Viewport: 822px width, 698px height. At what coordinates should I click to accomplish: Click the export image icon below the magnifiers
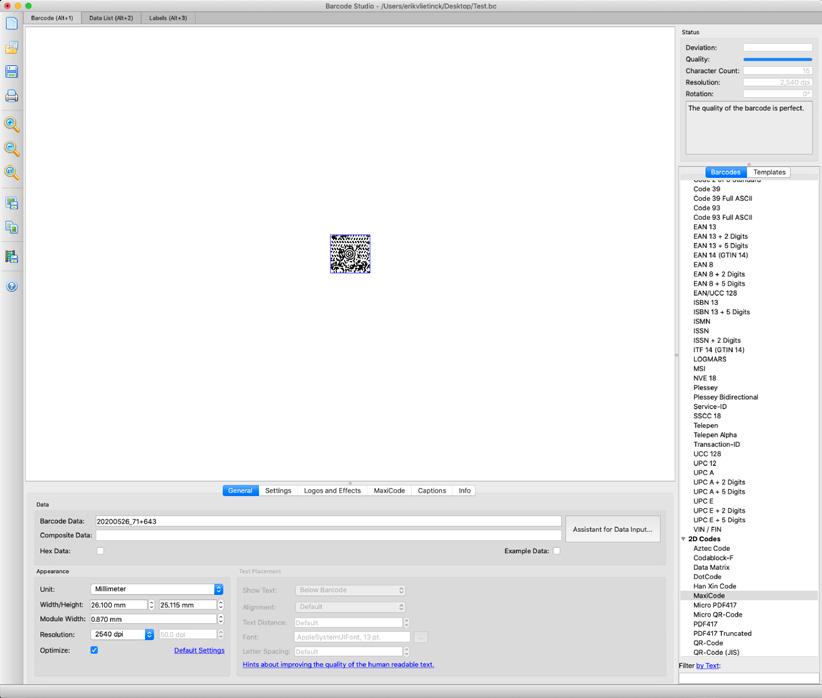pyautogui.click(x=12, y=203)
